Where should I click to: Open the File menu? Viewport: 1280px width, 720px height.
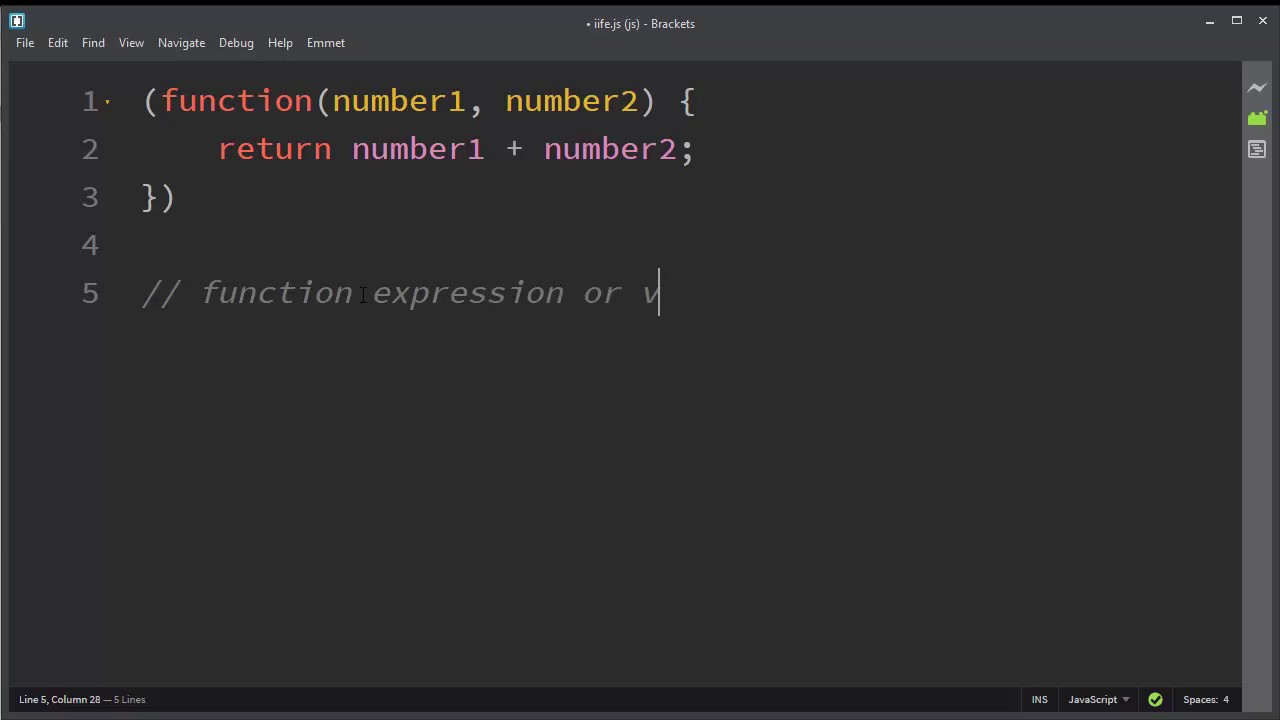pos(25,43)
